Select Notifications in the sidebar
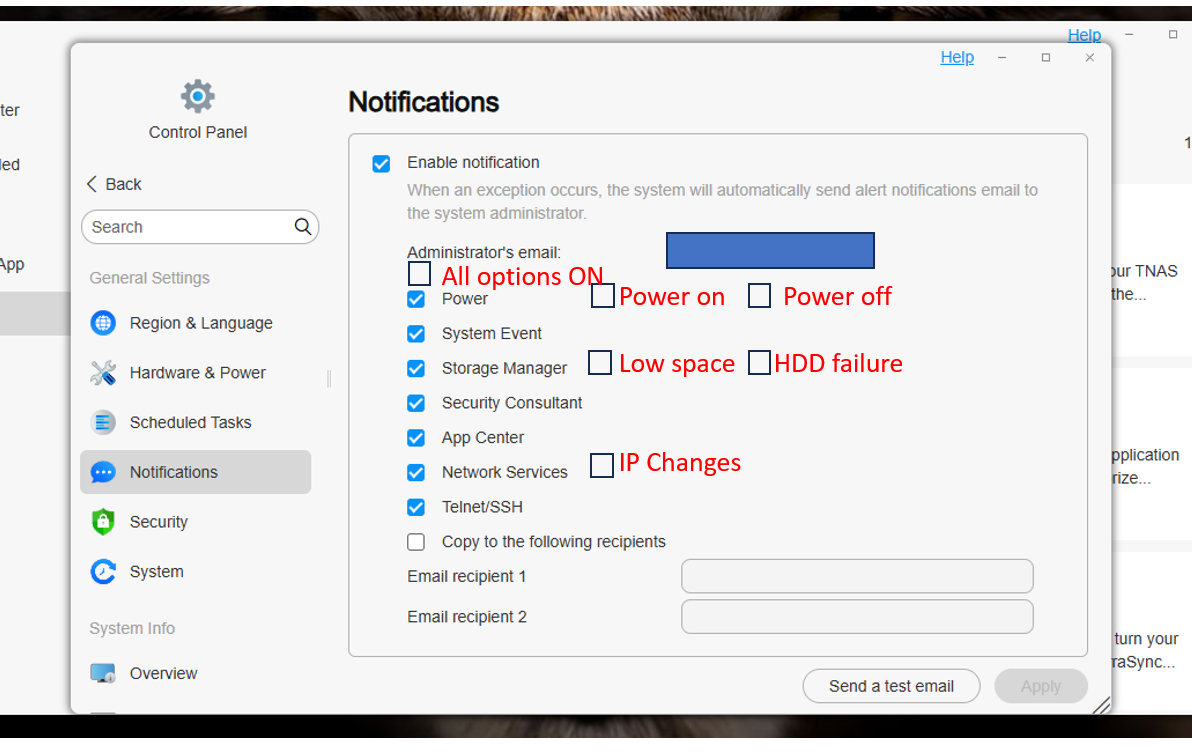 195,472
